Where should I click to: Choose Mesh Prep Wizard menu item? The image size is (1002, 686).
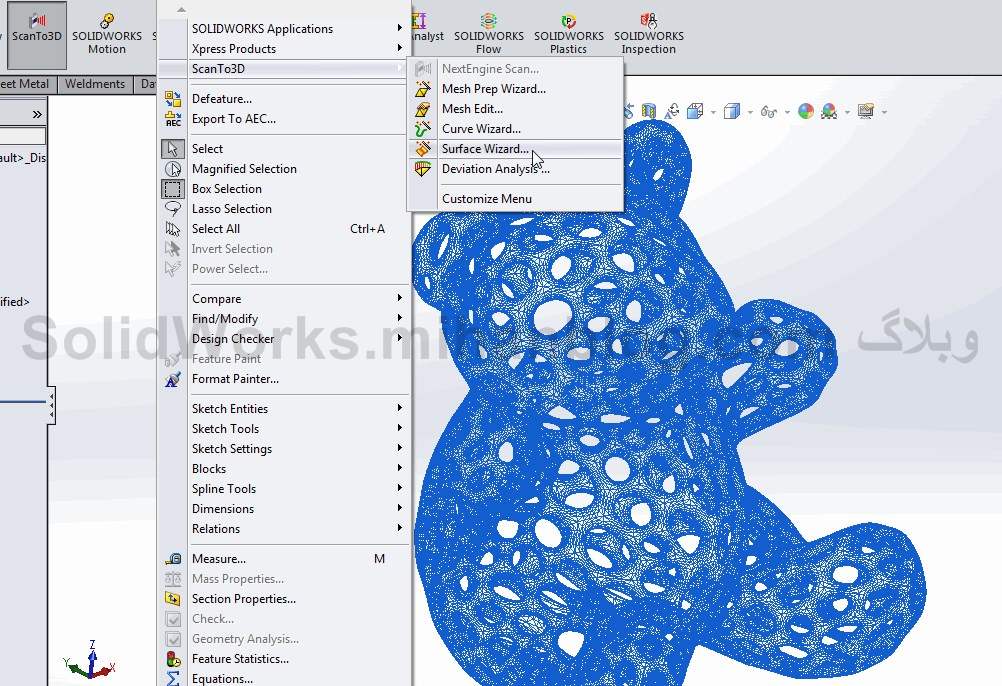point(515,89)
